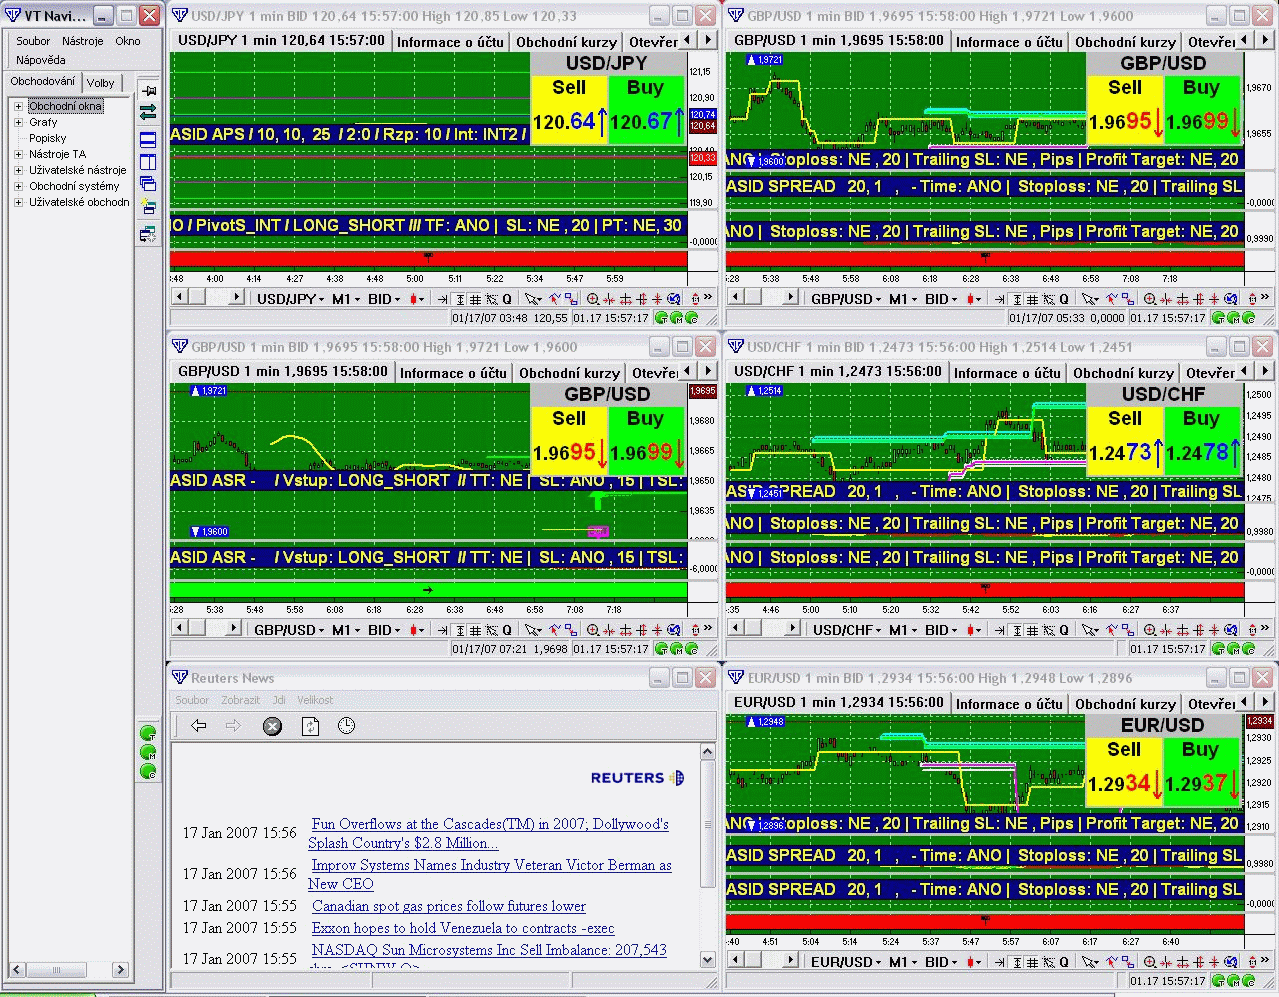Screen dimensions: 1279x997
Task: Click the pin icon in the navigator sidebar
Action: point(148,91)
